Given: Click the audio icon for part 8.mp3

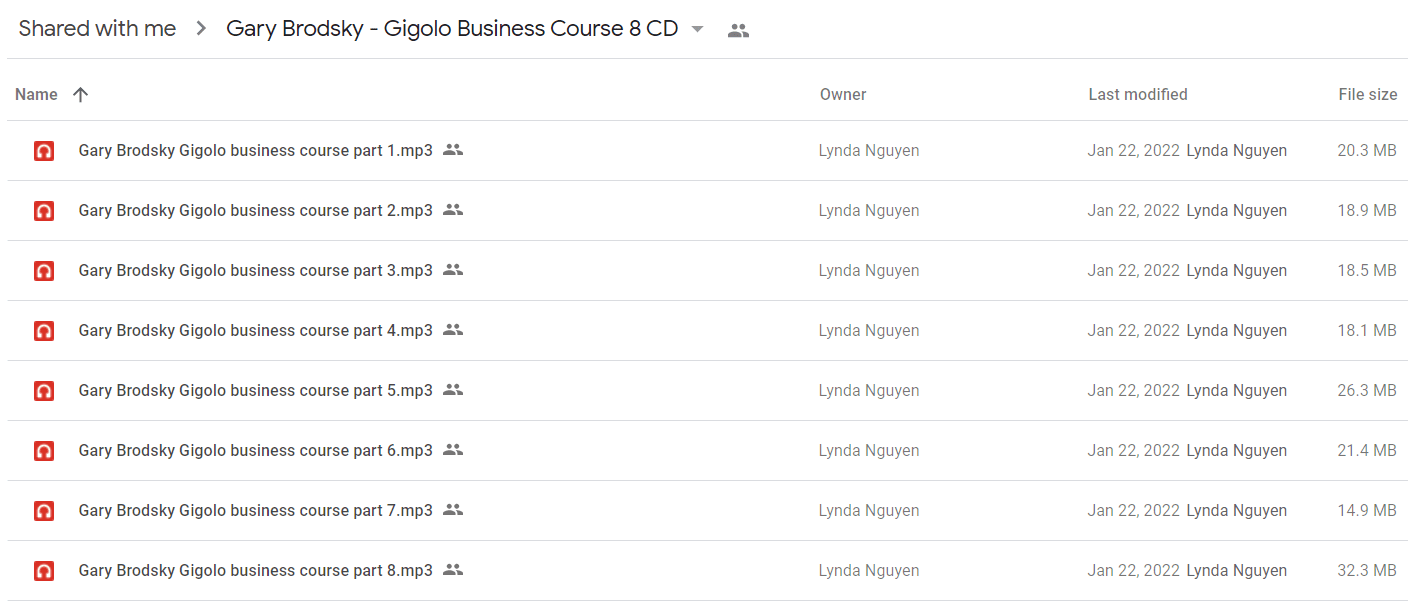Looking at the screenshot, I should click(x=44, y=571).
